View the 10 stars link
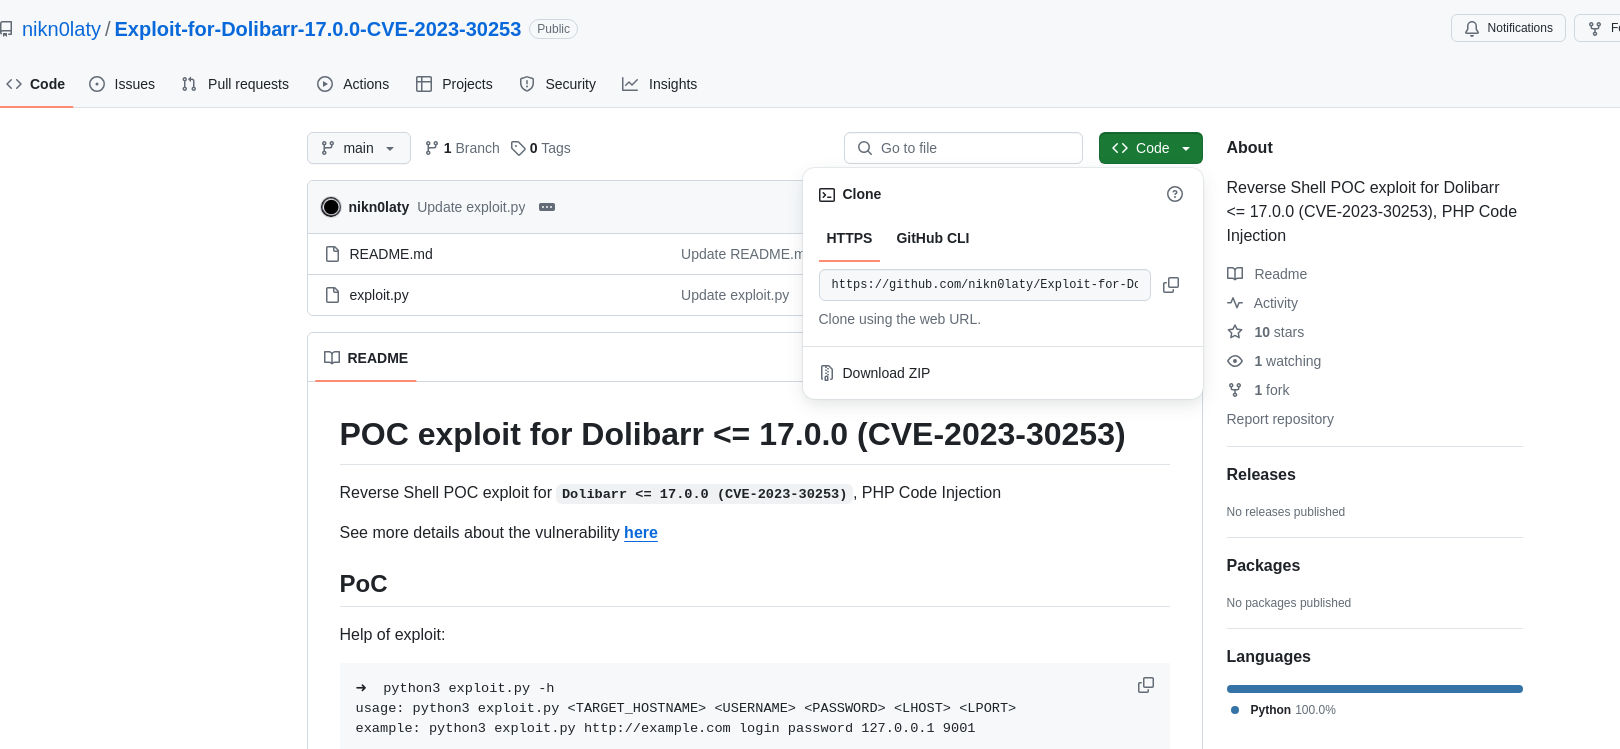 1279,332
